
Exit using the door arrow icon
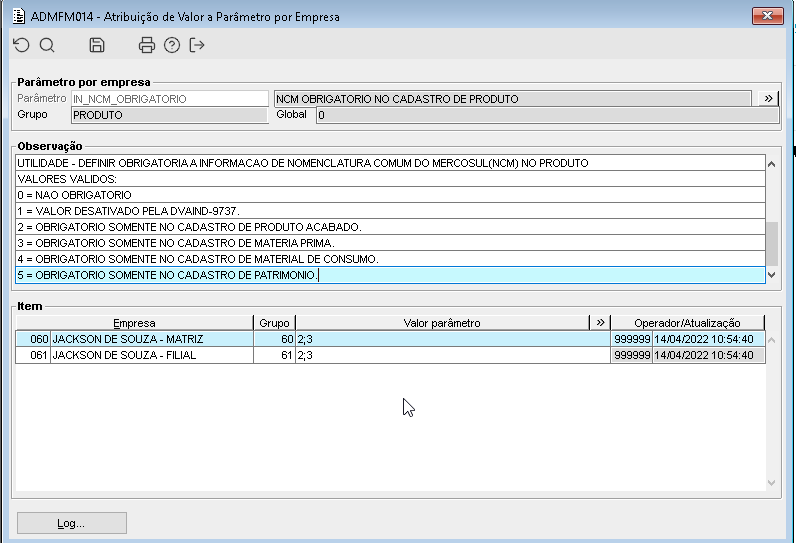196,45
